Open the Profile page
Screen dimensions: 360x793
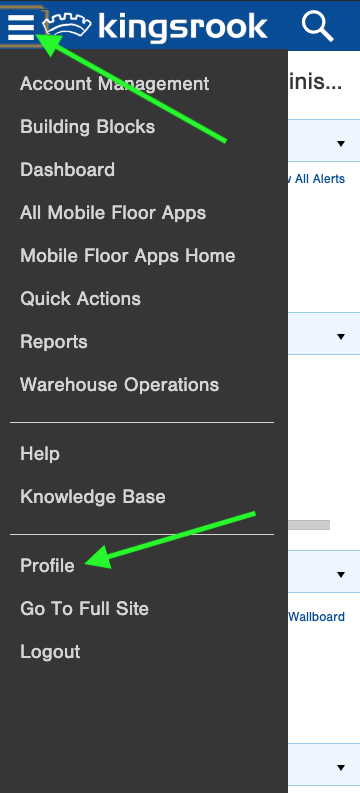tap(47, 565)
